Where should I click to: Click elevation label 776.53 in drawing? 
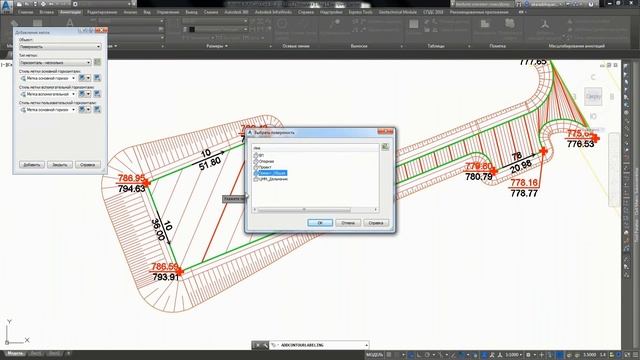pos(580,144)
